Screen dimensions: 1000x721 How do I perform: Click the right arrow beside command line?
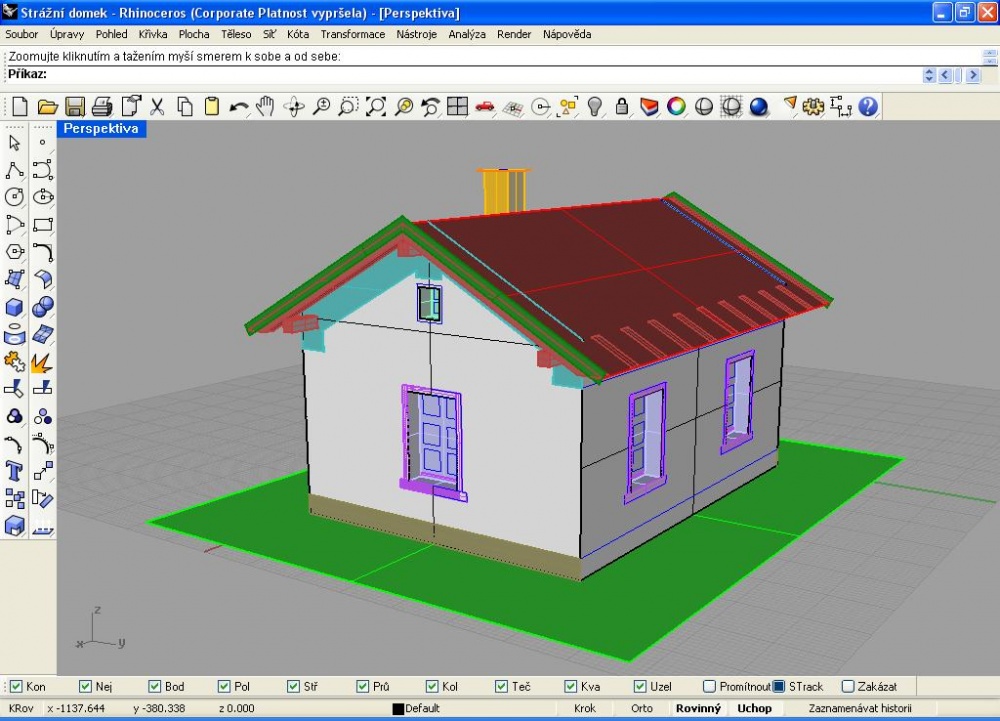pos(973,75)
